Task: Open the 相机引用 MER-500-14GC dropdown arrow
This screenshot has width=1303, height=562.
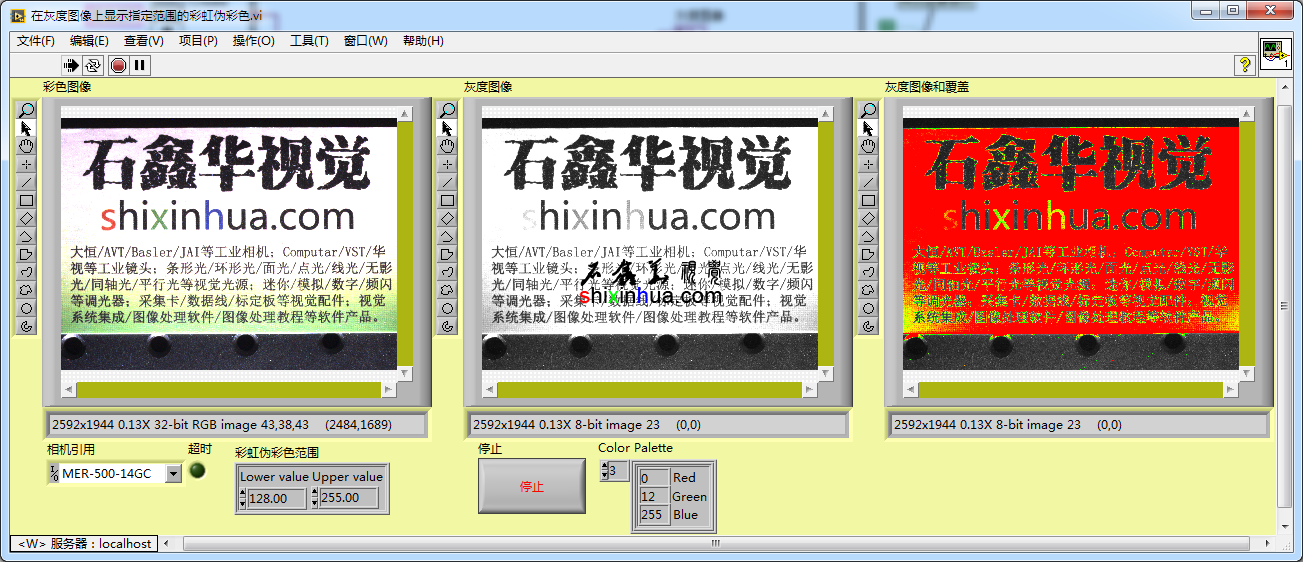Action: (x=174, y=473)
